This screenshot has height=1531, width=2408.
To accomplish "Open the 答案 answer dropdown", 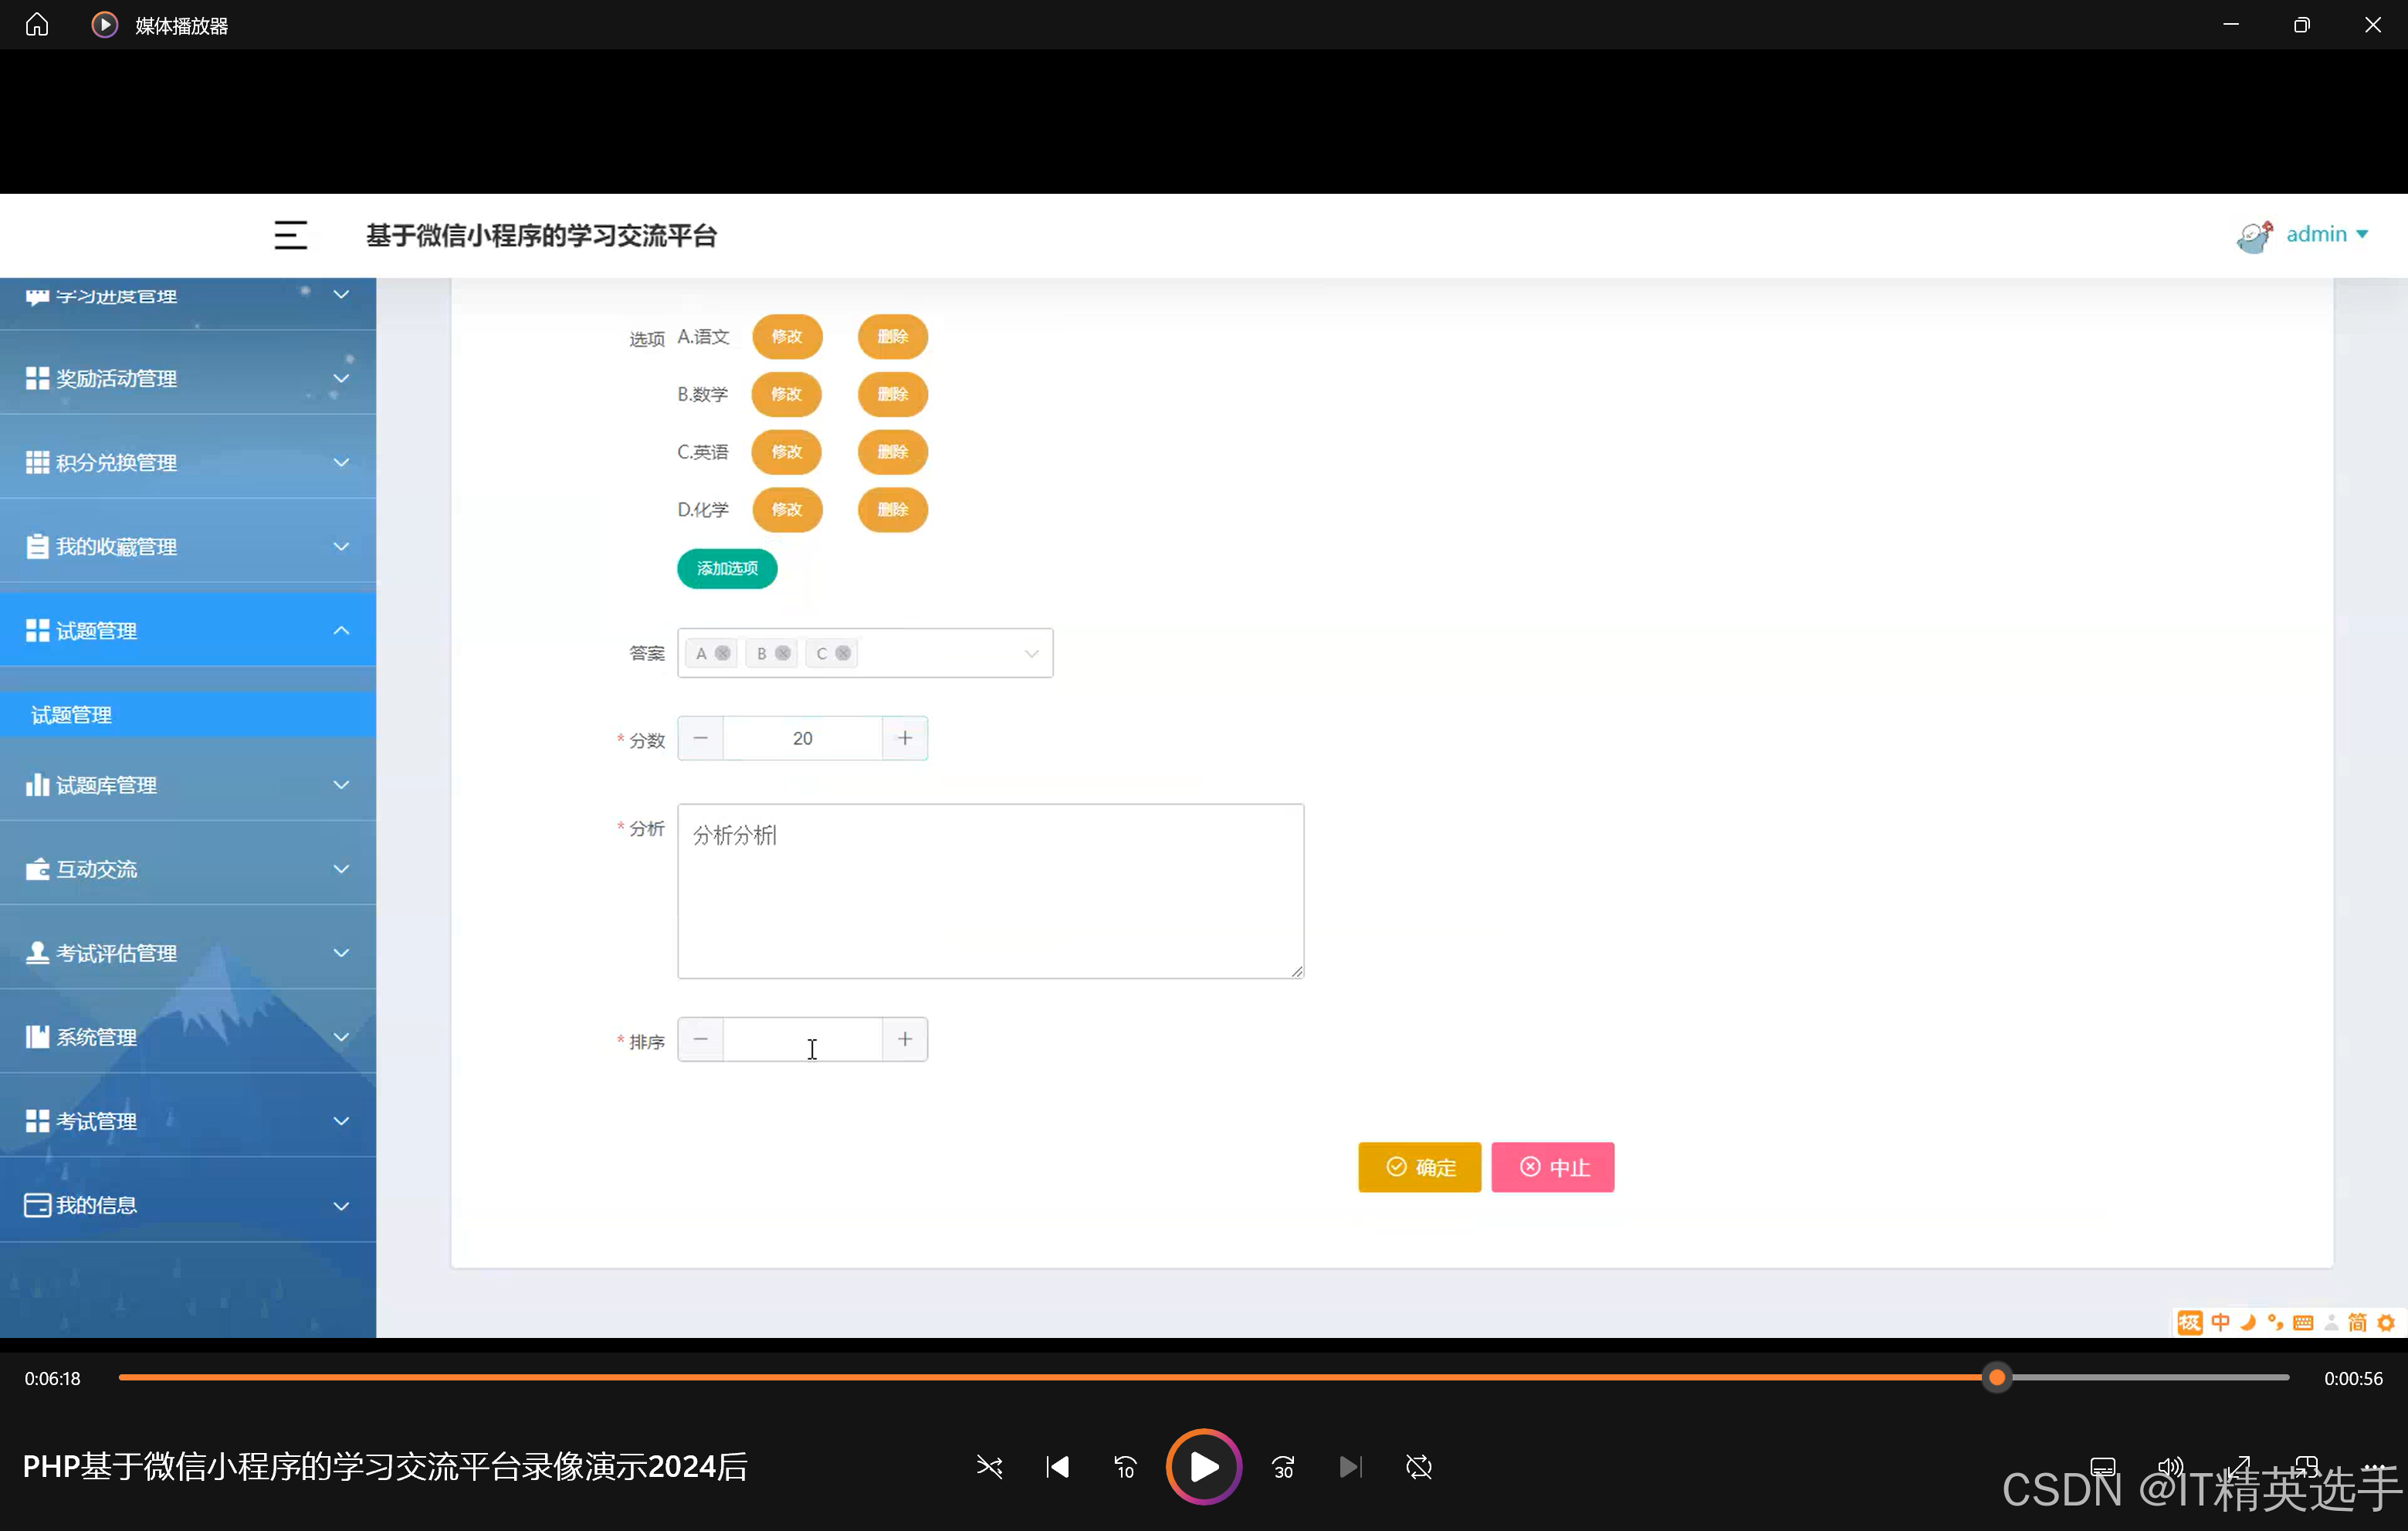I will click(x=1031, y=653).
